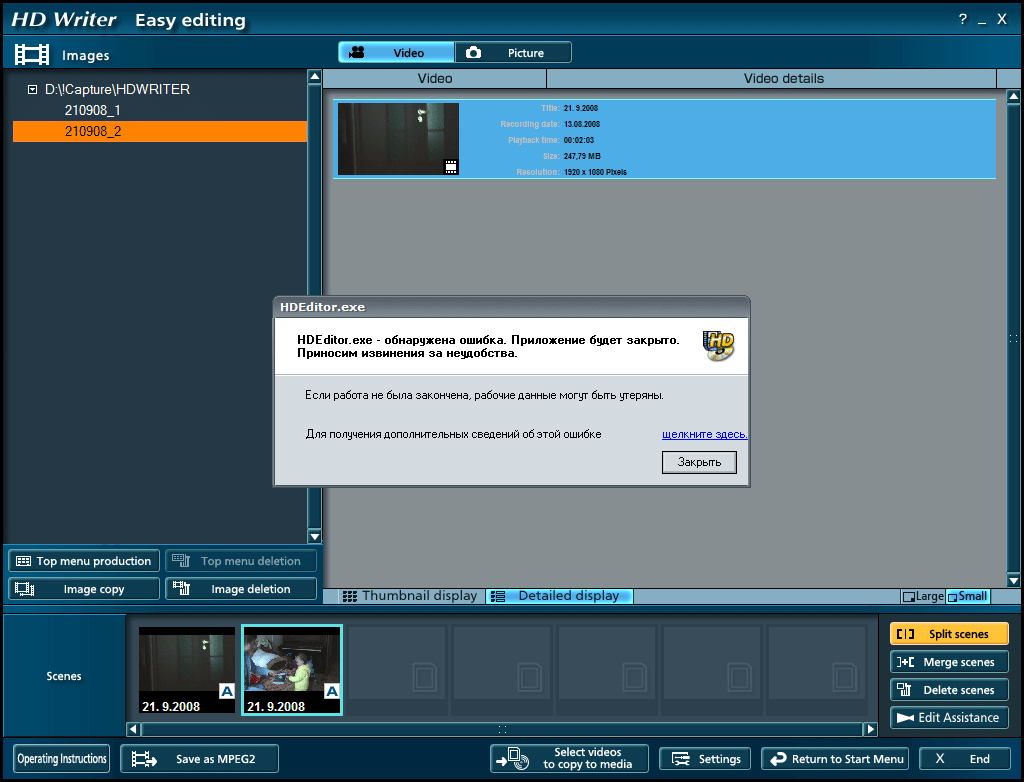Click the HD disc icon in the error dialog
The height and width of the screenshot is (782, 1024).
coord(718,345)
